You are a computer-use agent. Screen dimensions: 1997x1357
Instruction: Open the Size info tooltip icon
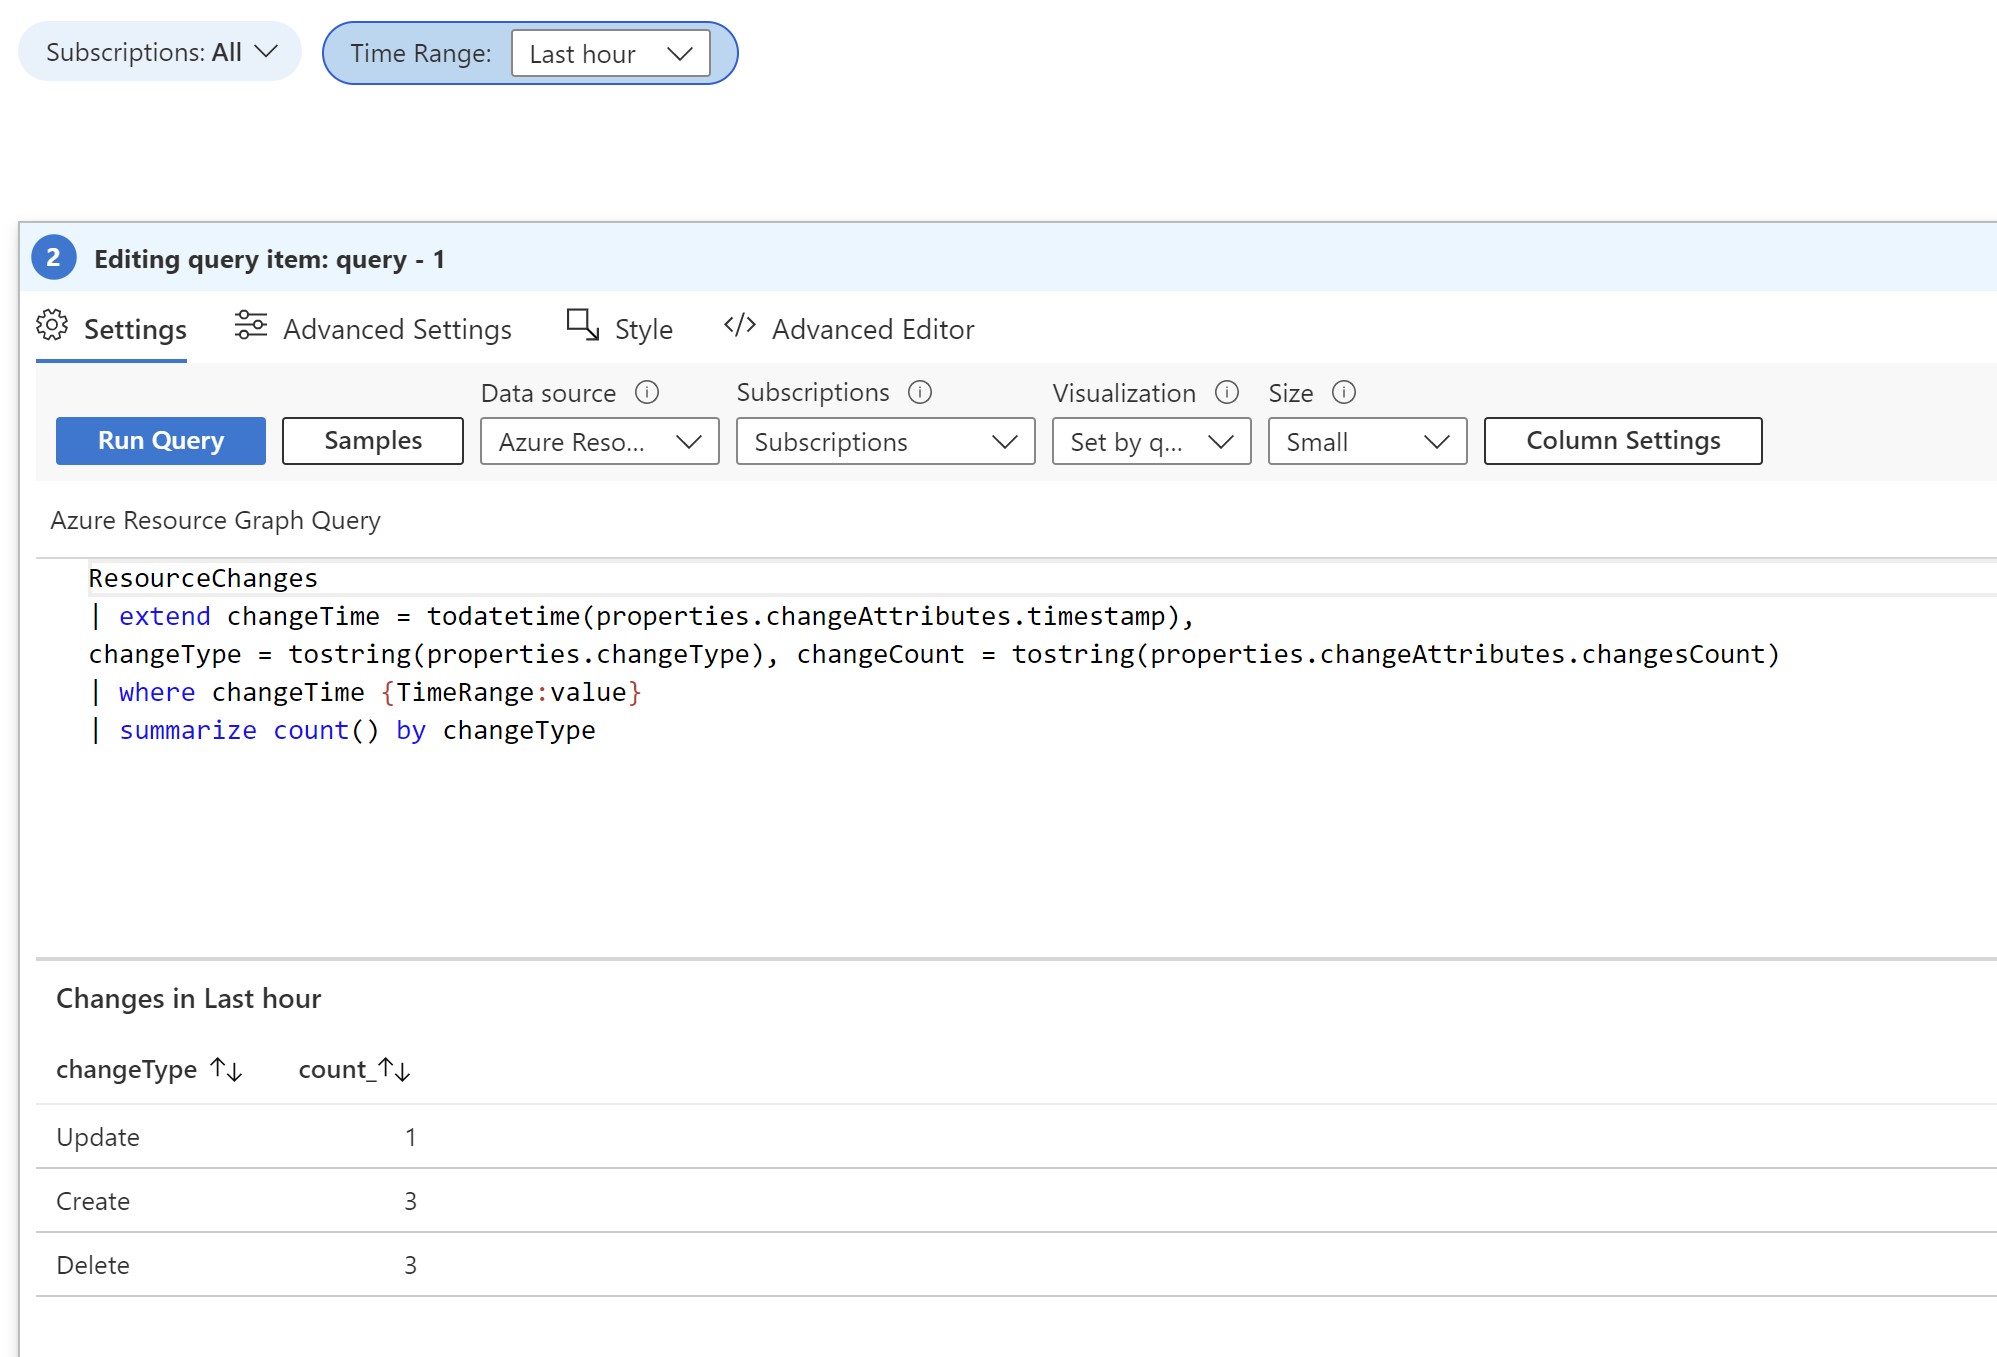point(1343,393)
